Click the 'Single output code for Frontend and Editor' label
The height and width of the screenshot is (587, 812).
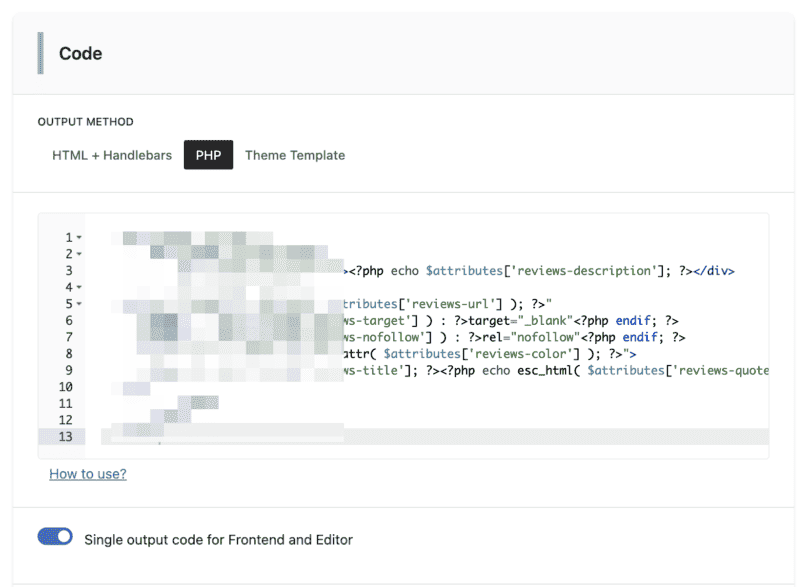point(219,539)
